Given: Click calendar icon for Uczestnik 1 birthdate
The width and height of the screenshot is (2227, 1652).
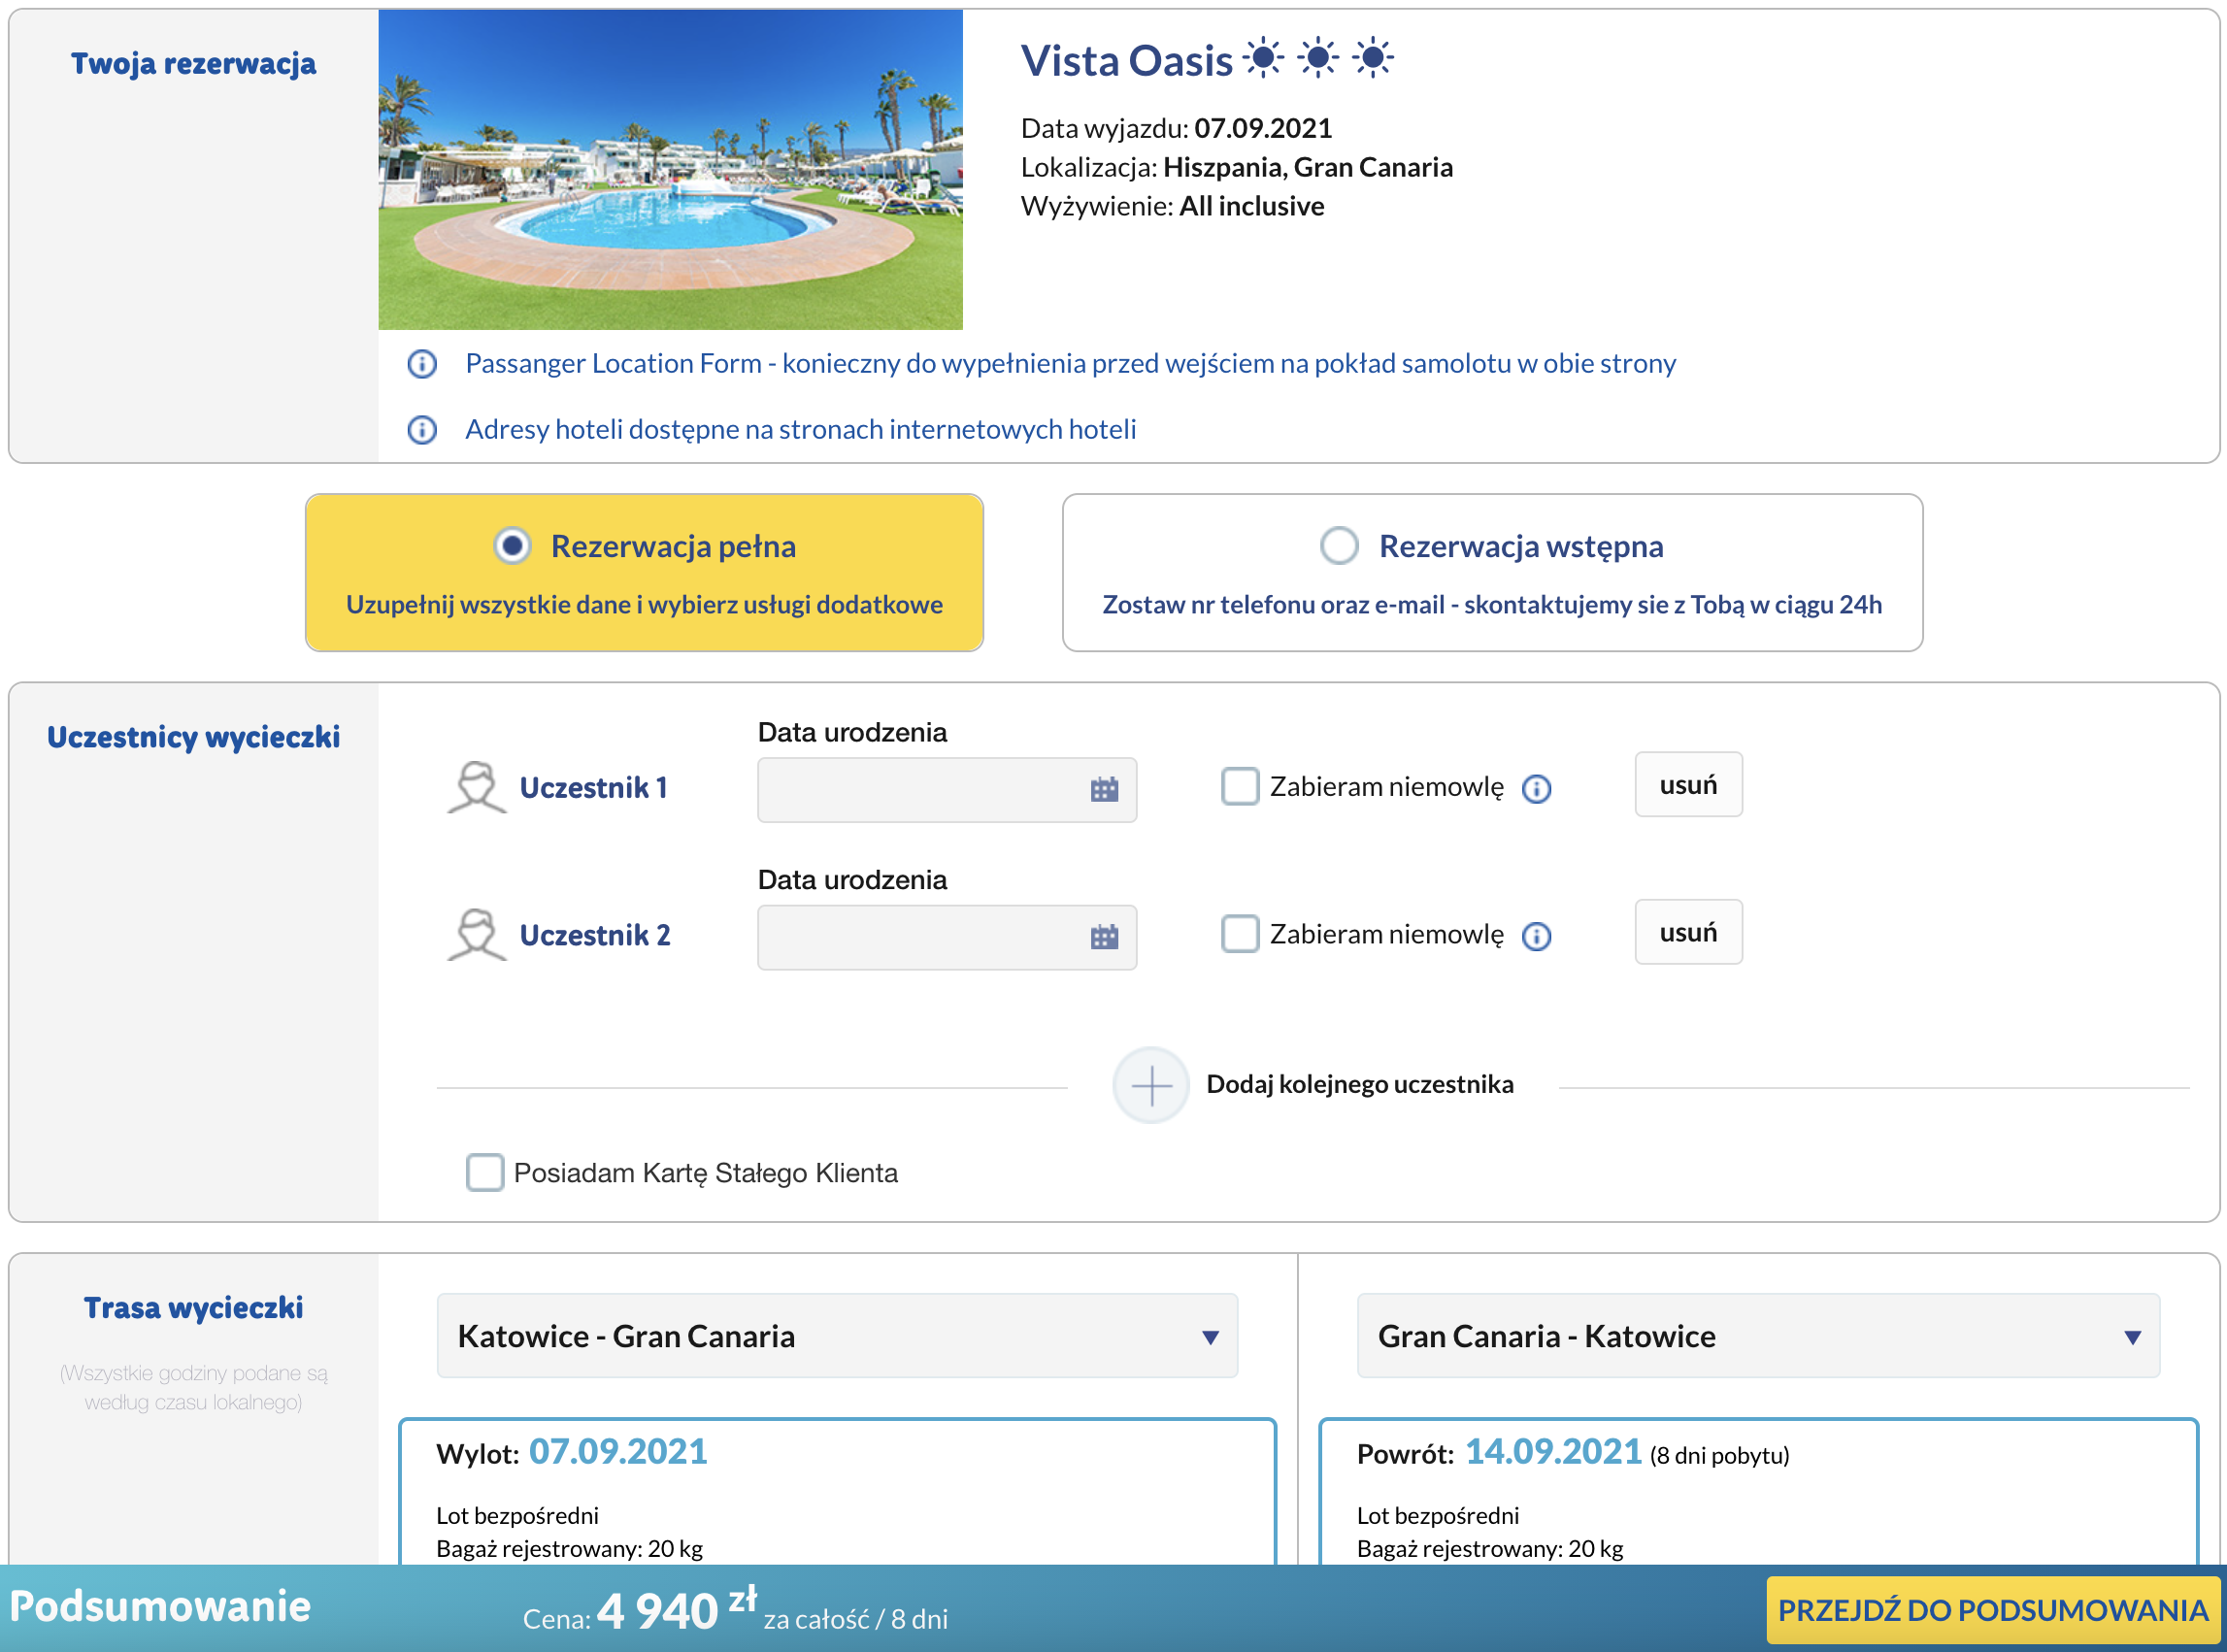Looking at the screenshot, I should coord(1103,790).
